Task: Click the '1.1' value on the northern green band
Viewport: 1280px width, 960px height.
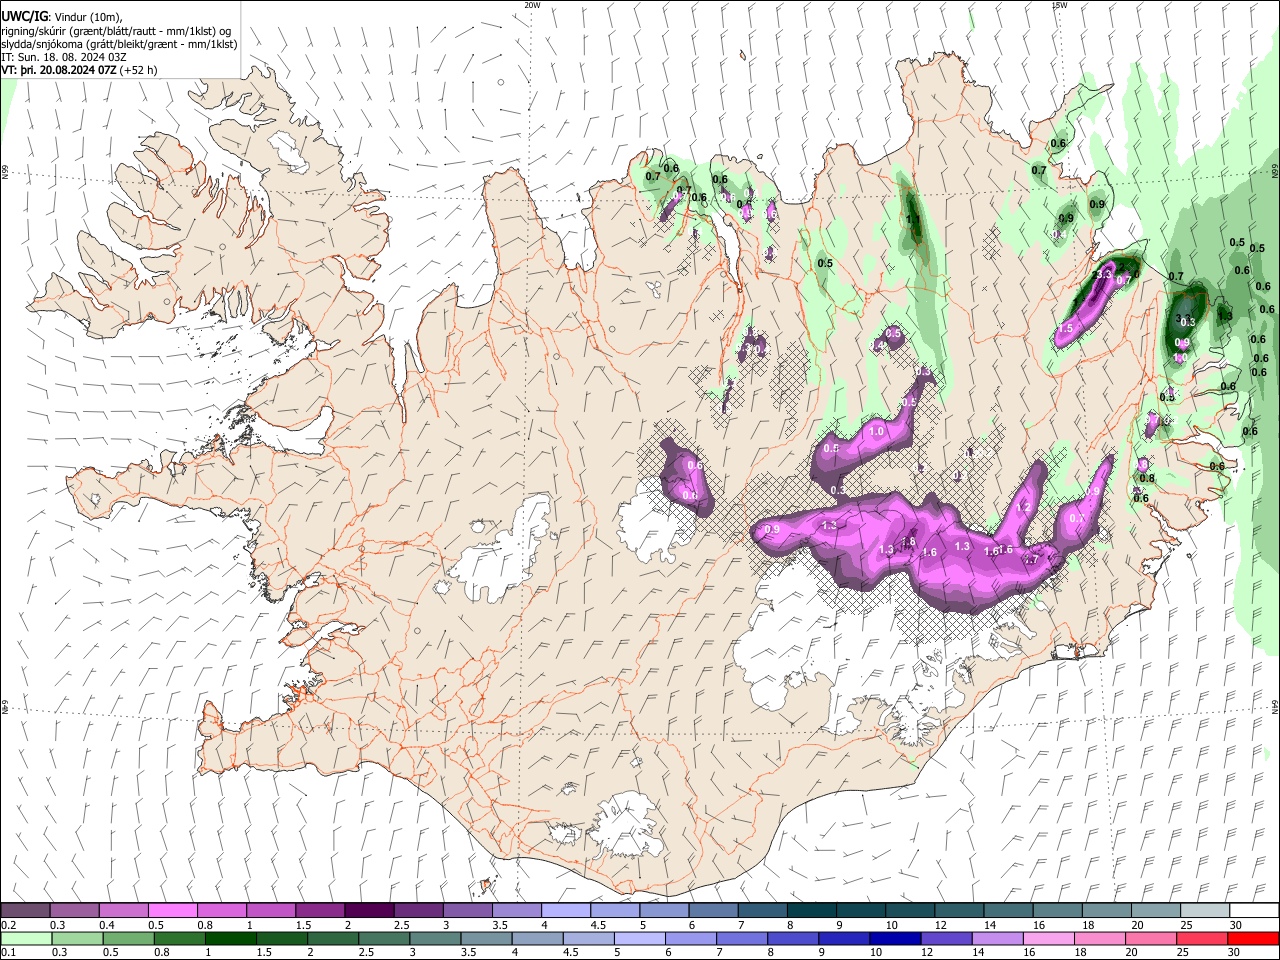Action: click(913, 219)
